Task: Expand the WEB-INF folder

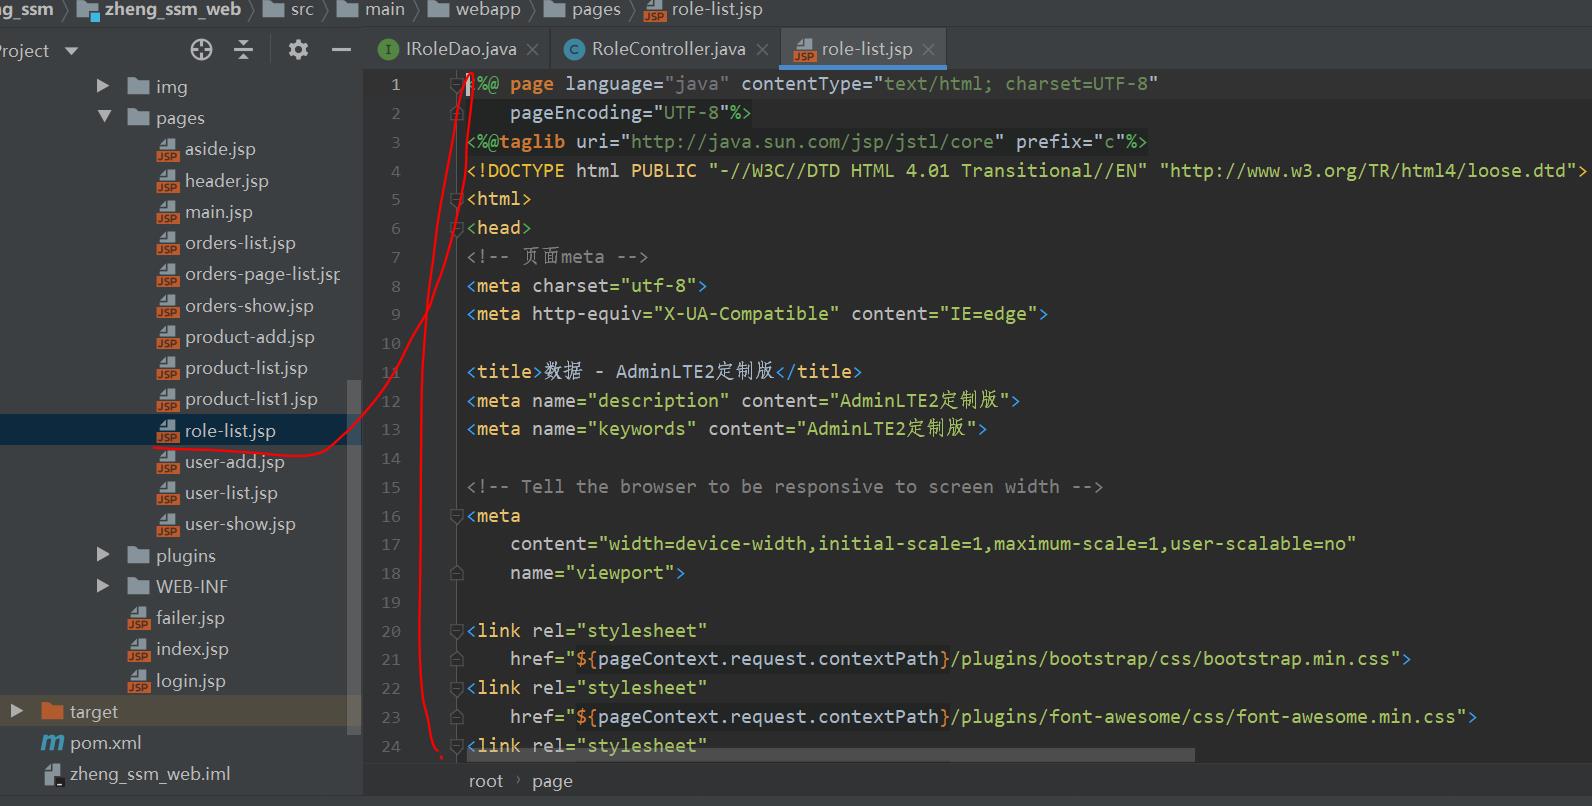Action: [103, 586]
